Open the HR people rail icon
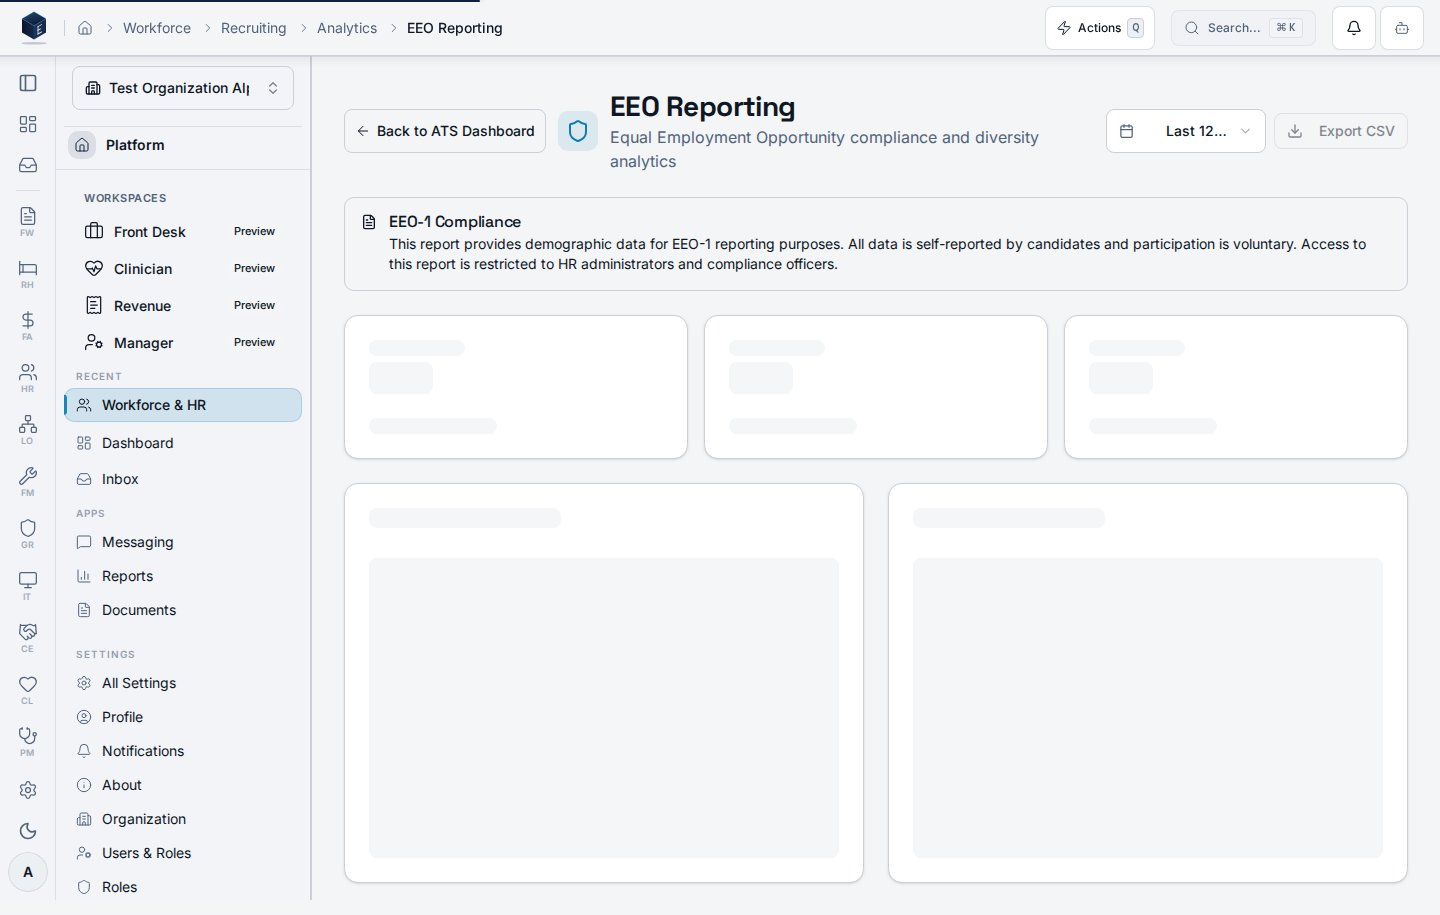The width and height of the screenshot is (1440, 915). (28, 377)
